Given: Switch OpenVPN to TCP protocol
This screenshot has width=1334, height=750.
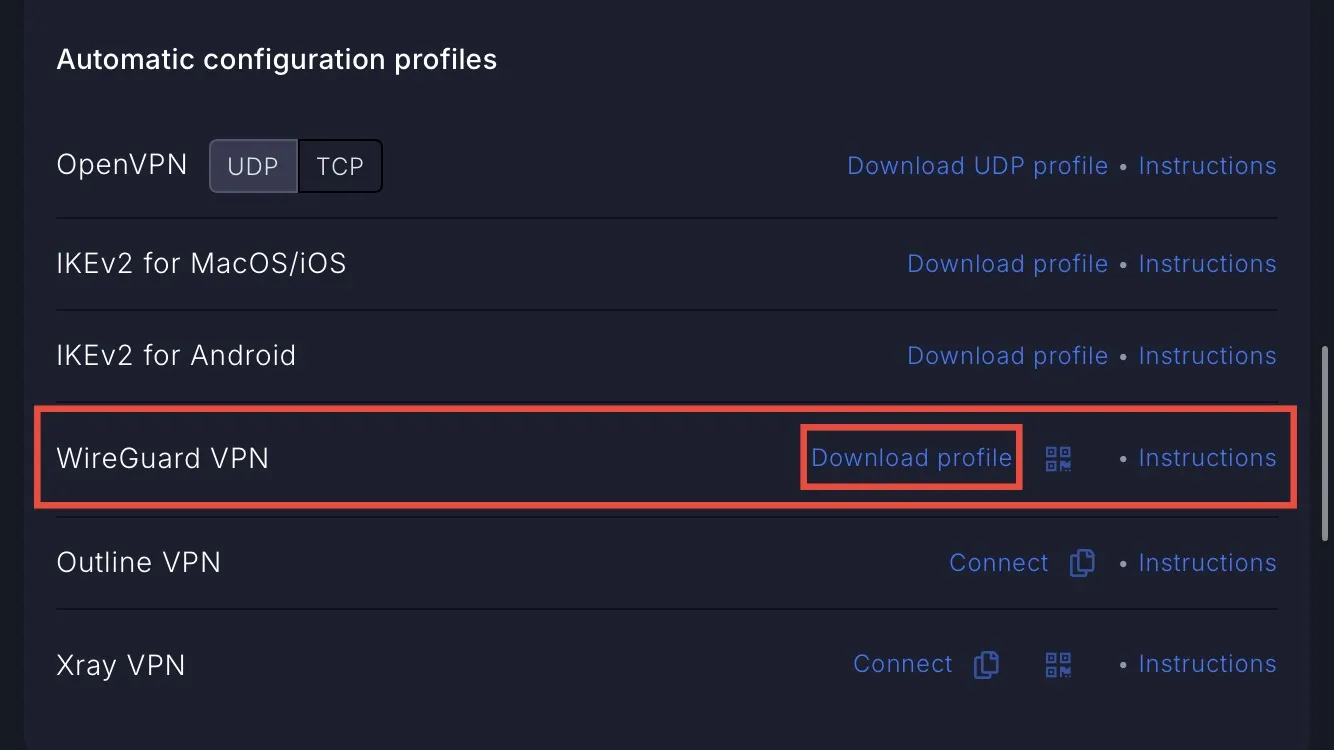Looking at the screenshot, I should point(340,166).
